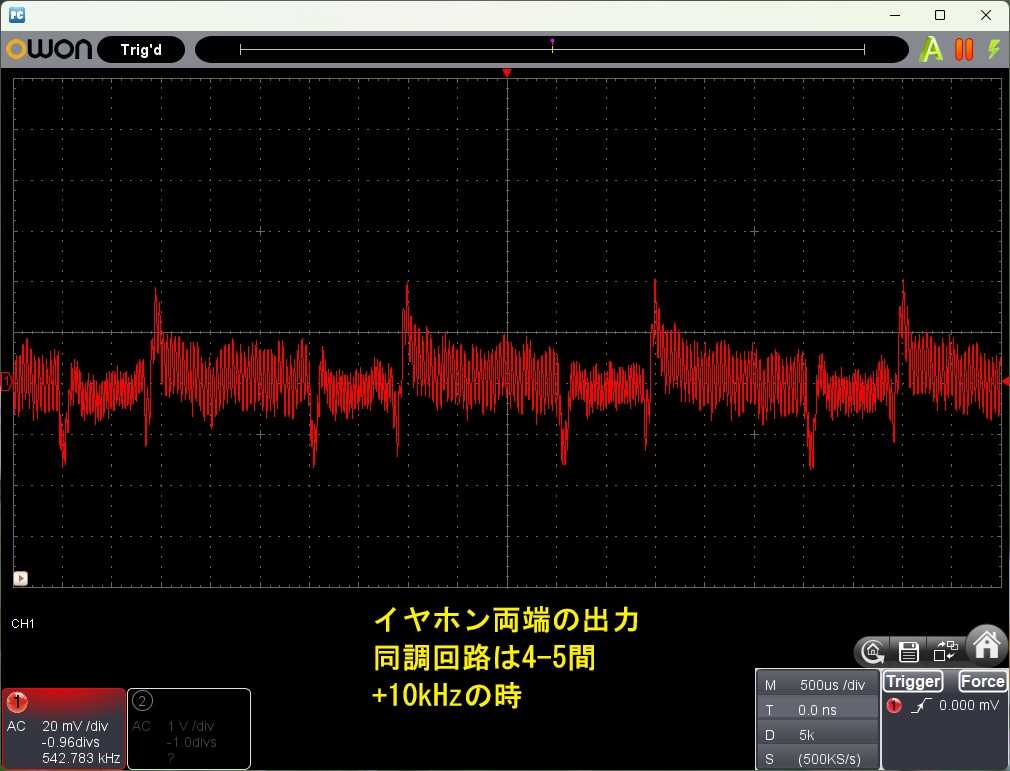Click the Force trigger button
Viewport: 1010px width, 771px height.
point(982,681)
